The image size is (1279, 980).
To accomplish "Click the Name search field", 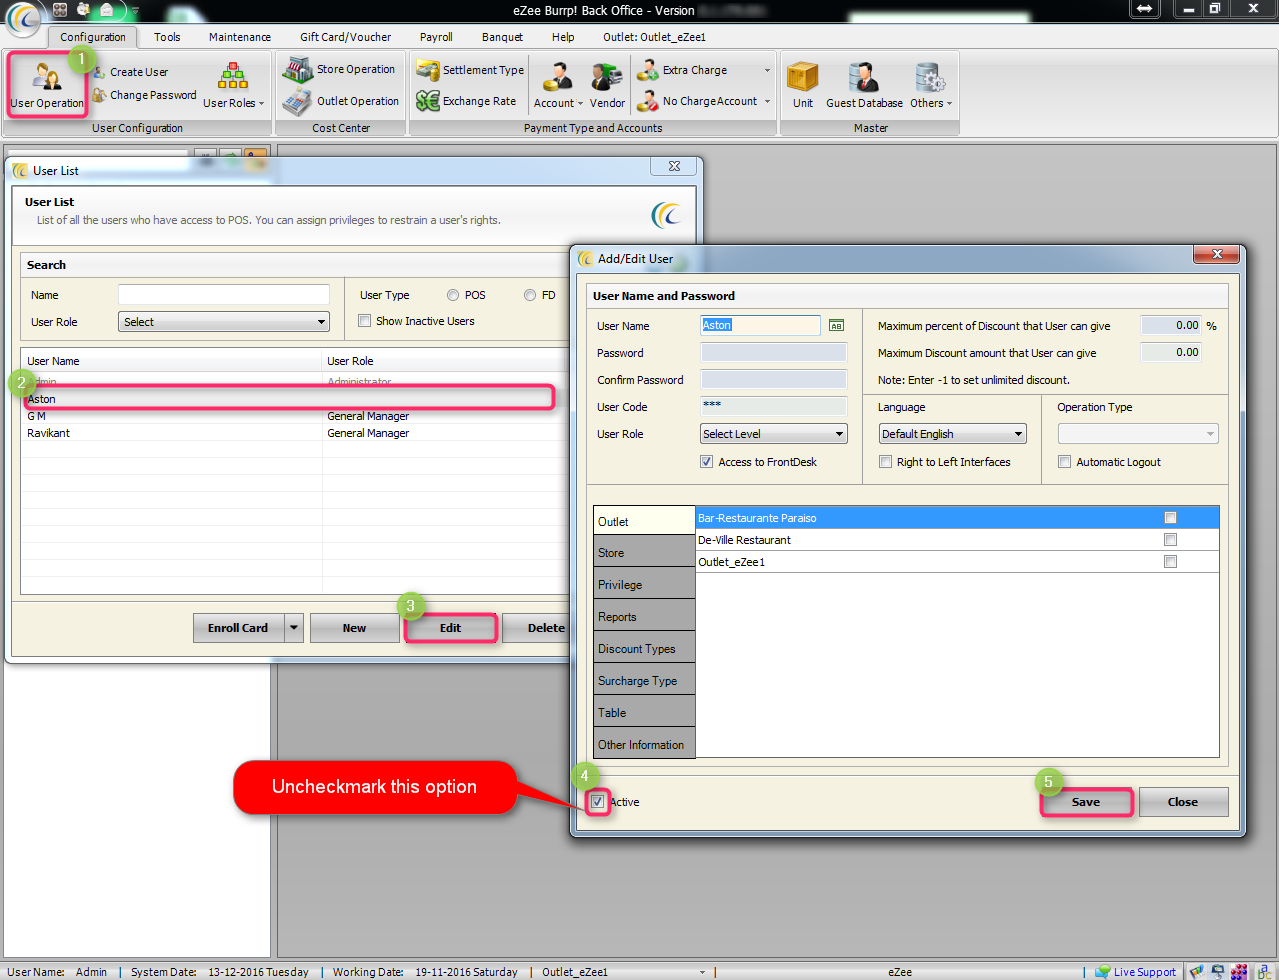I will pyautogui.click(x=224, y=295).
